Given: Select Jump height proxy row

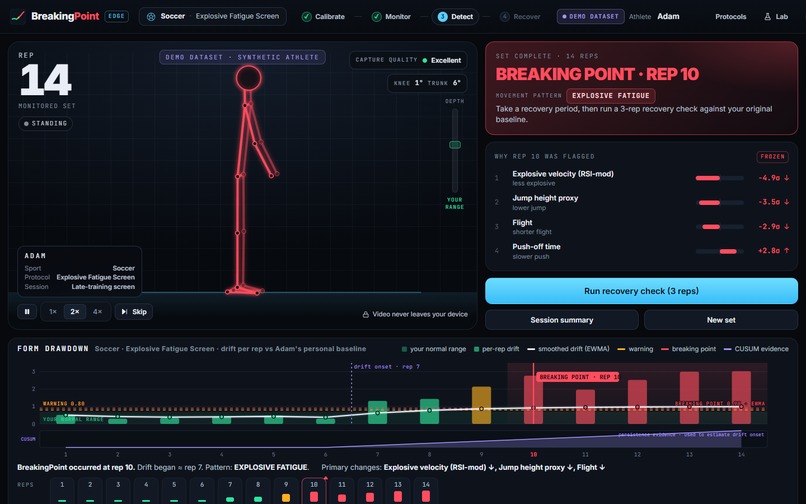Looking at the screenshot, I should [x=641, y=202].
